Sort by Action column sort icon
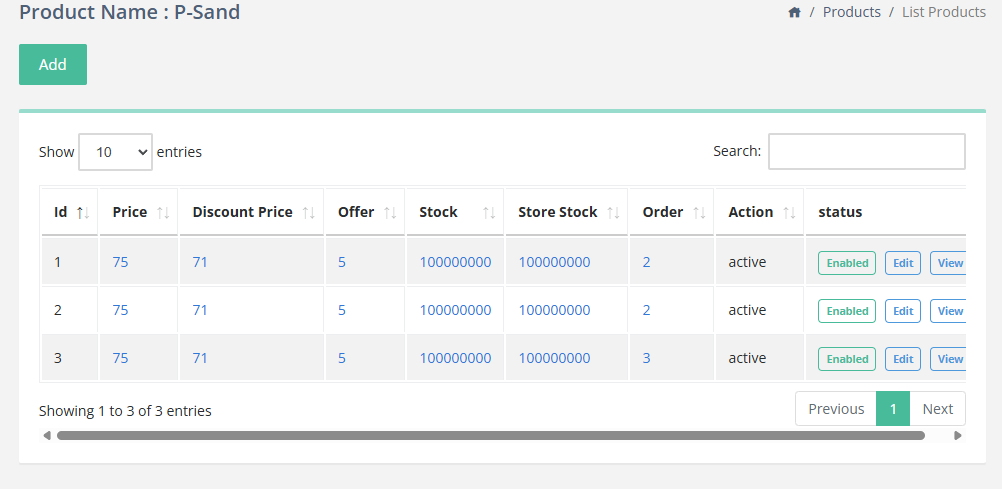The height and width of the screenshot is (489, 1002). tap(789, 213)
